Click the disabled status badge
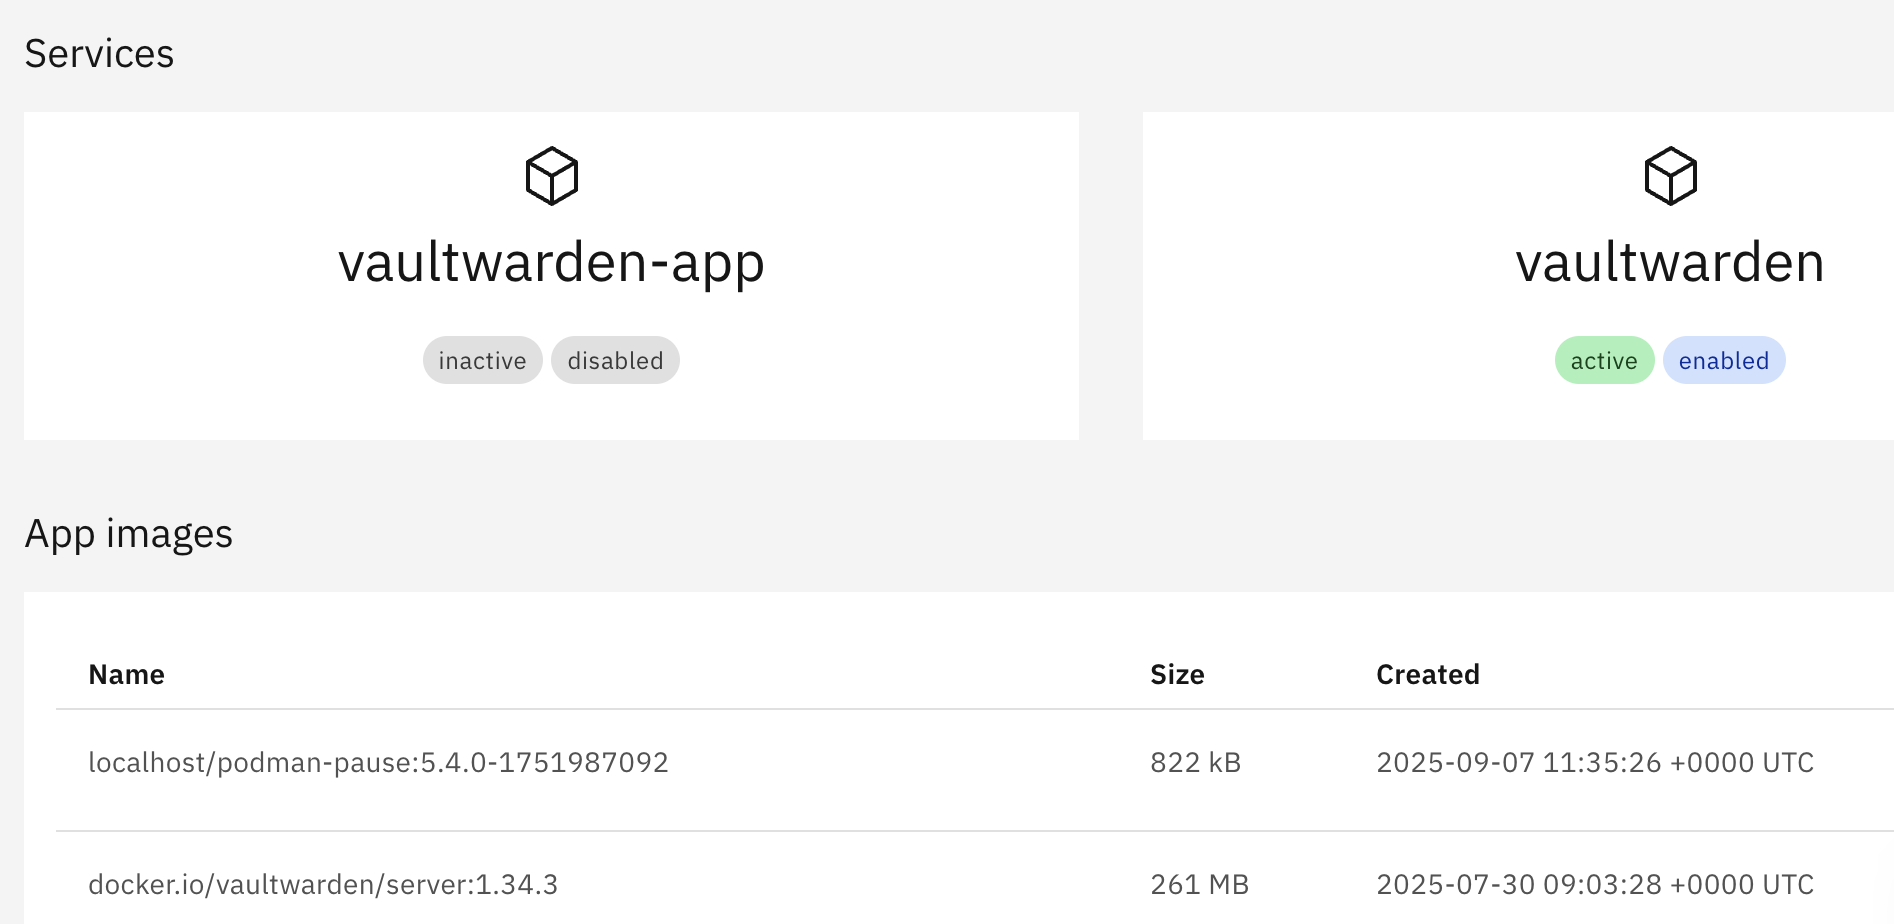 pyautogui.click(x=615, y=361)
